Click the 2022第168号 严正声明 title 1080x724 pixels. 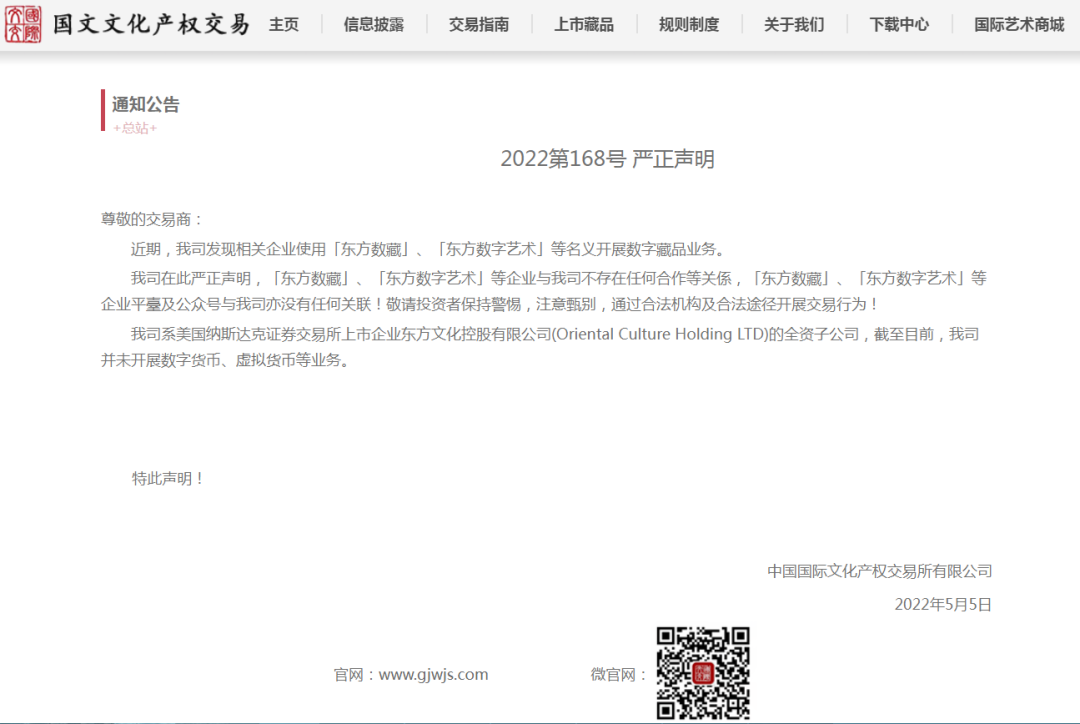(x=608, y=159)
